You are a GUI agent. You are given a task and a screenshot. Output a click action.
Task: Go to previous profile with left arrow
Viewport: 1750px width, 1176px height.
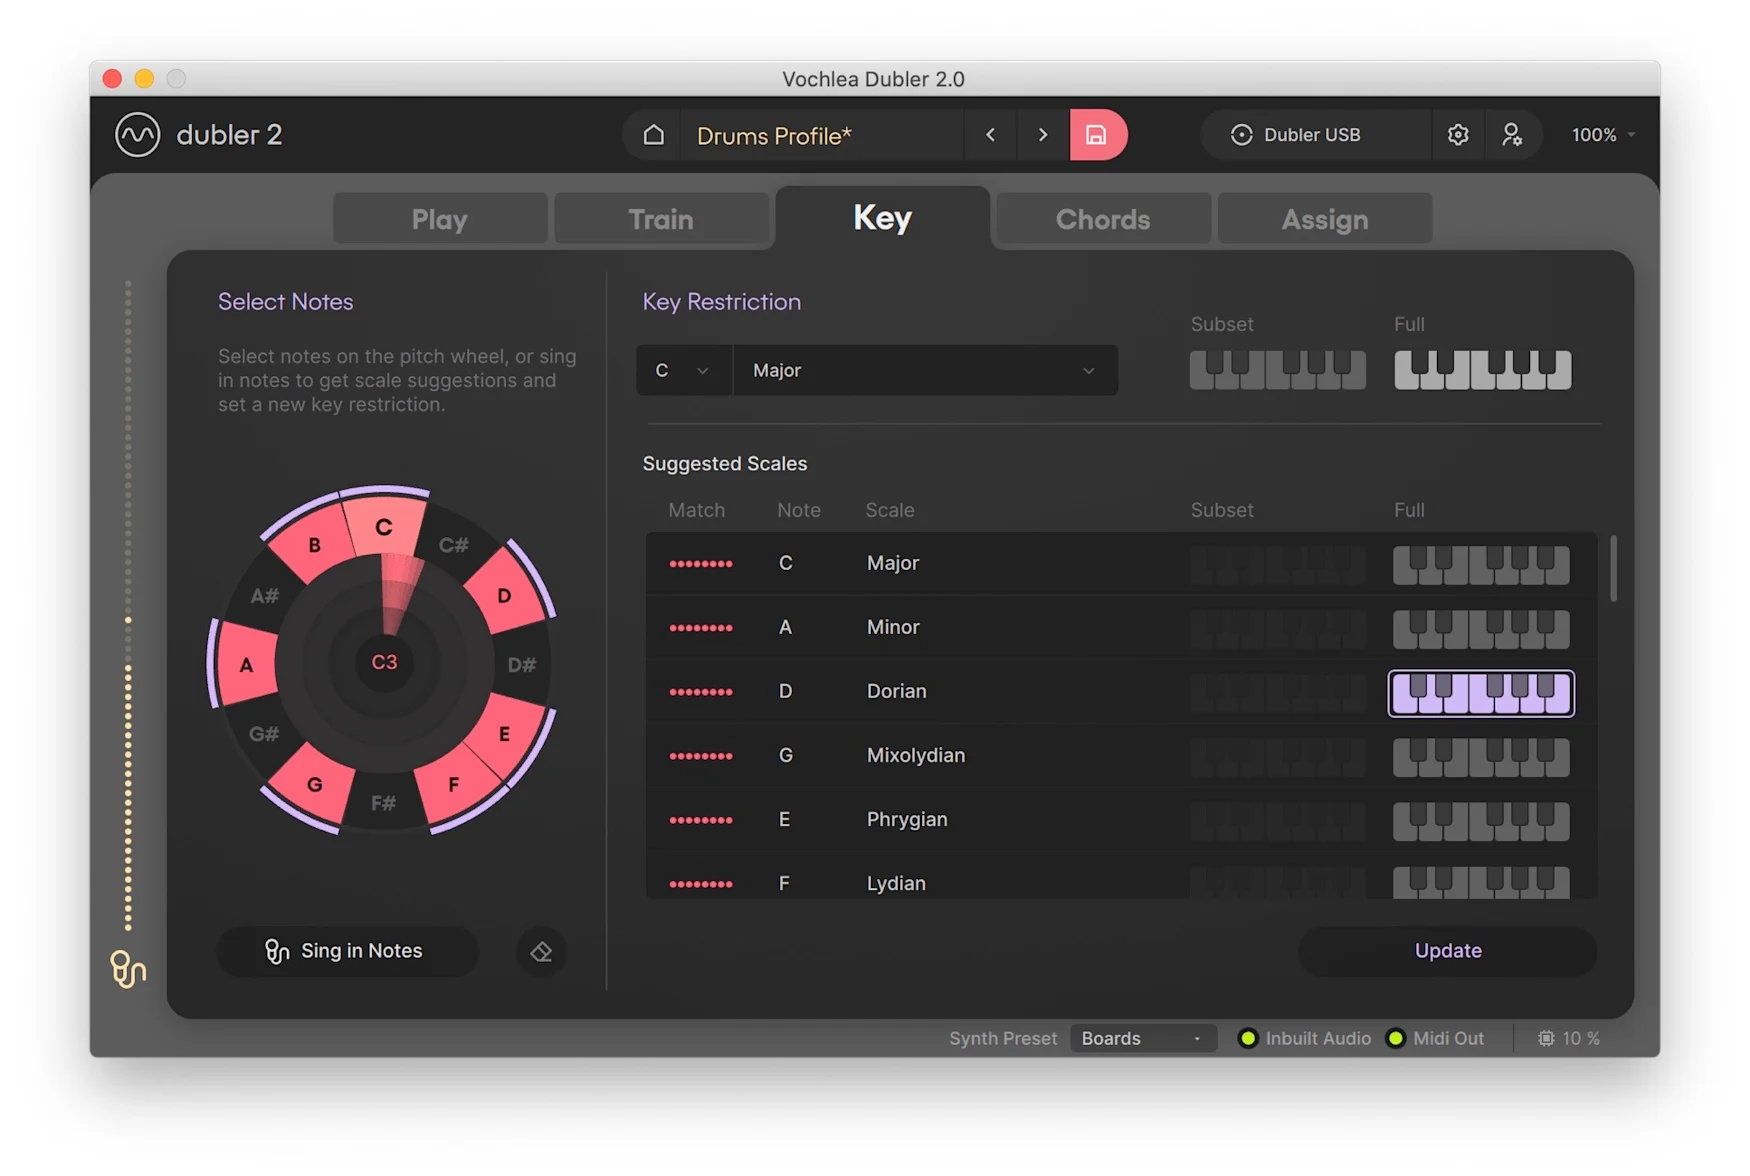pos(990,135)
